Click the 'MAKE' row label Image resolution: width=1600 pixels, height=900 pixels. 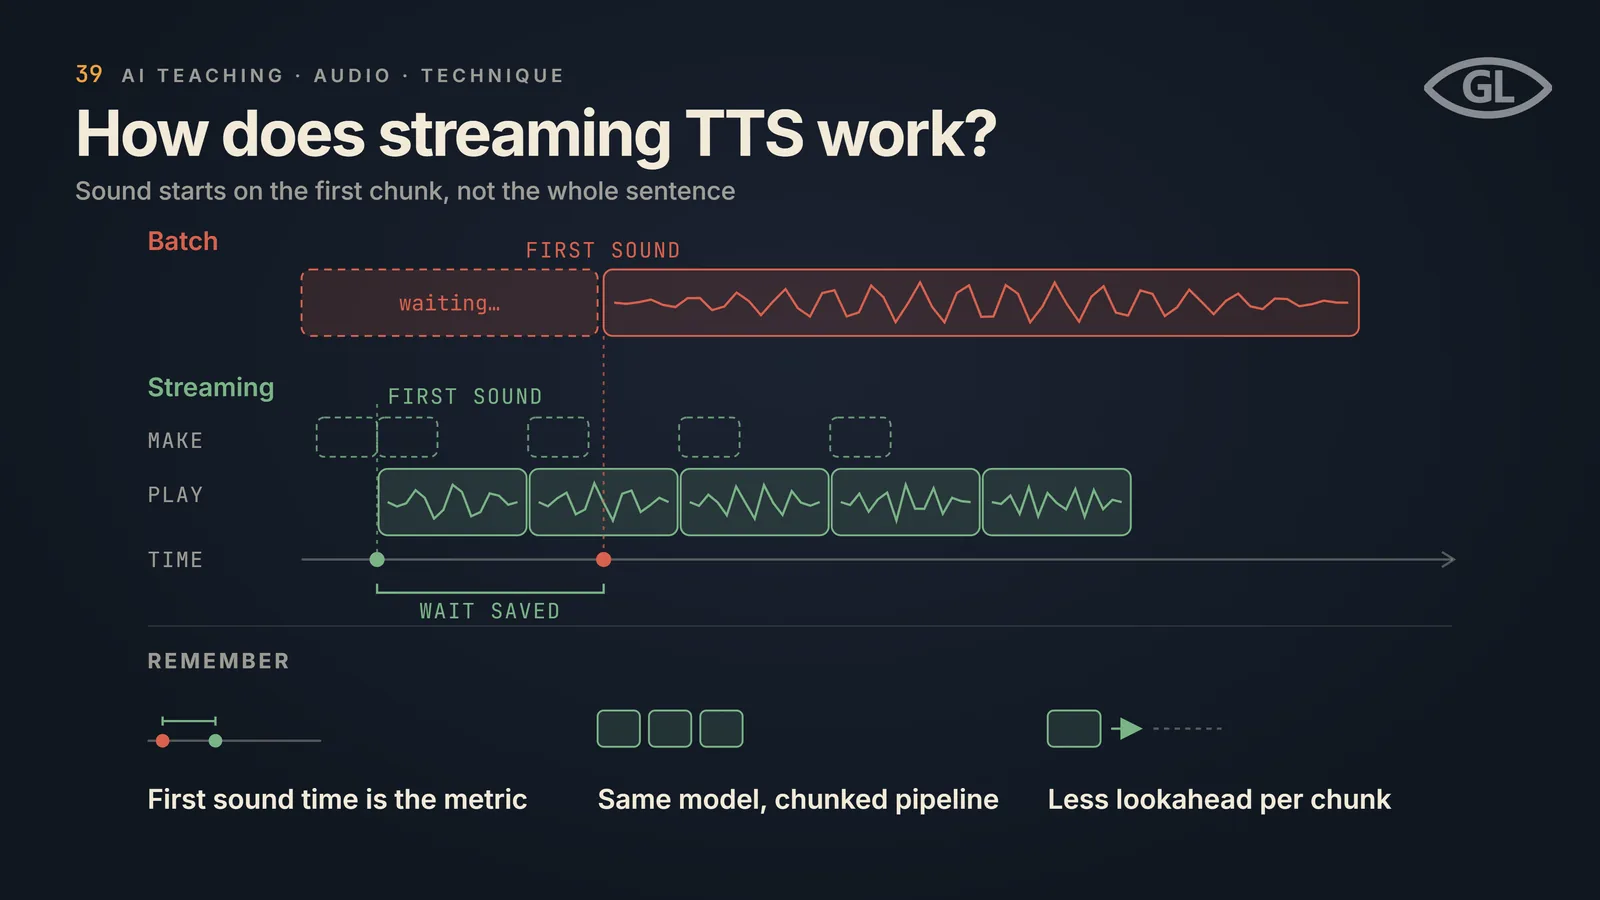[175, 441]
